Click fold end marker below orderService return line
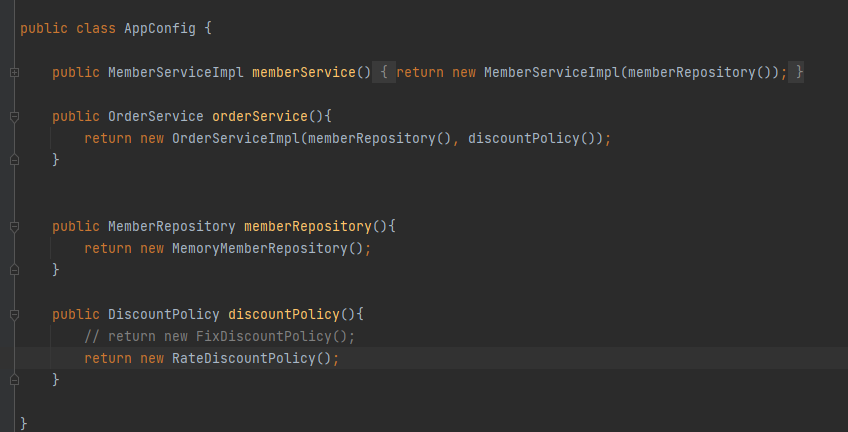Screen dimensions: 848x432 point(15,159)
